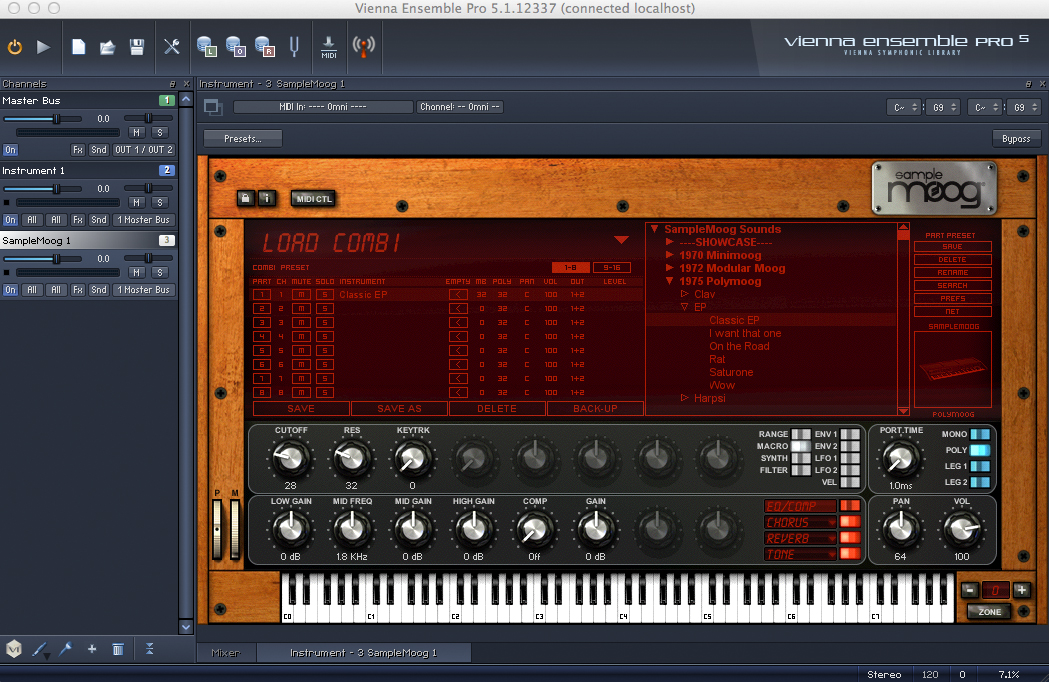Click the save project floppy icon
Screen dimensions: 1049x682
(x=137, y=47)
